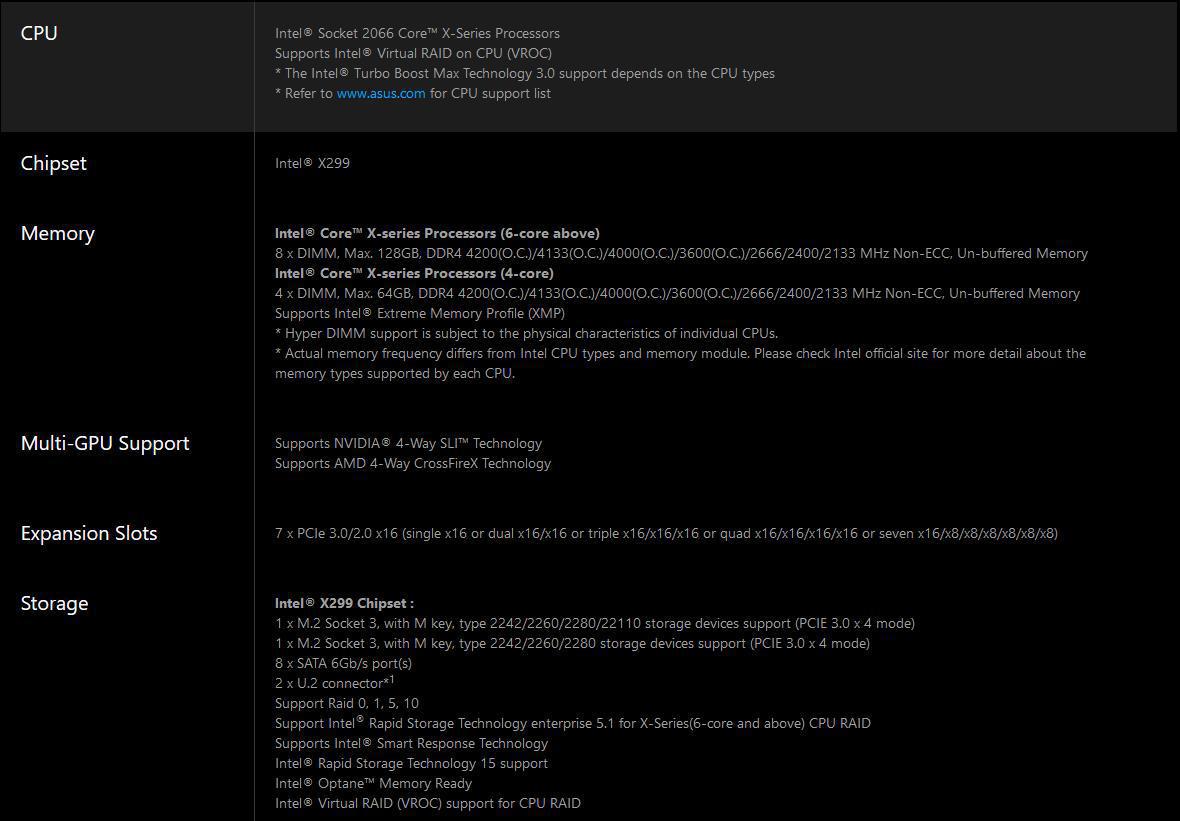Select the Hyper DIMM support note
The height and width of the screenshot is (821, 1180).
click(527, 333)
